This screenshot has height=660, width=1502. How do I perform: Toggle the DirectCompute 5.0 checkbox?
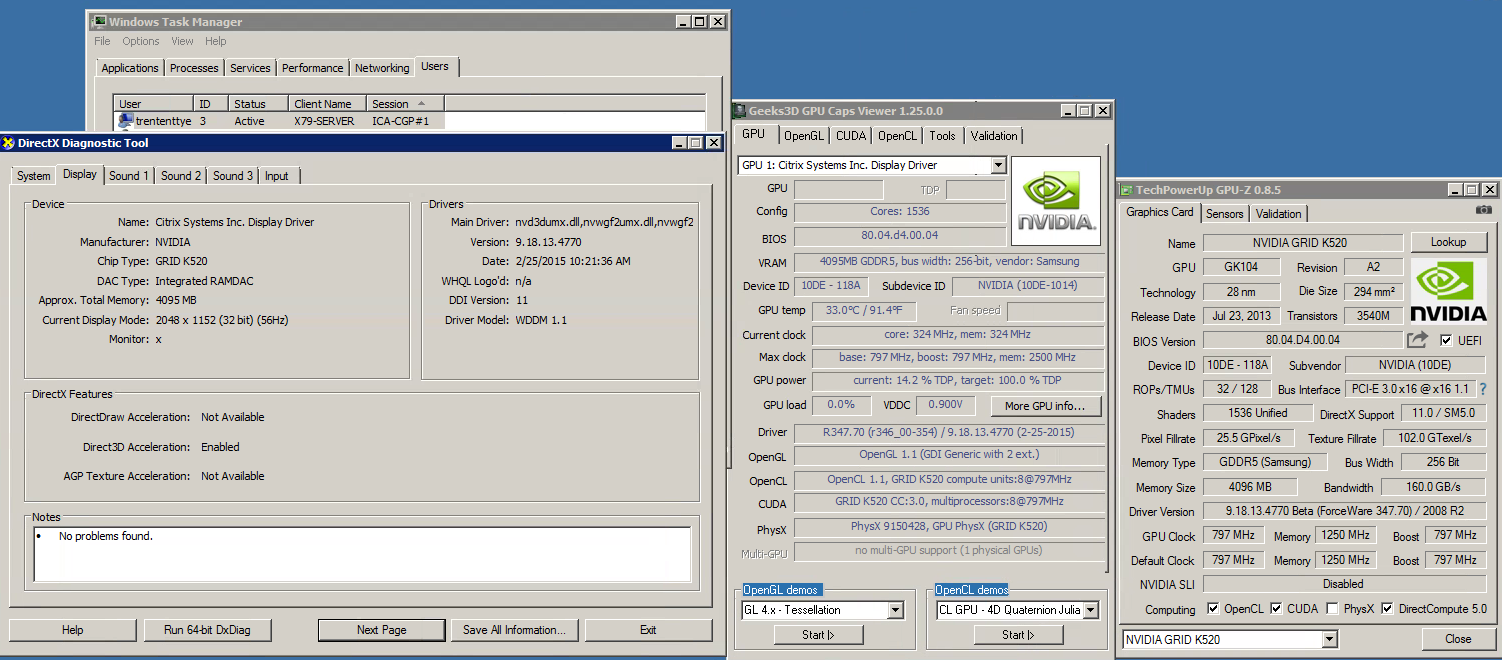click(x=1387, y=608)
